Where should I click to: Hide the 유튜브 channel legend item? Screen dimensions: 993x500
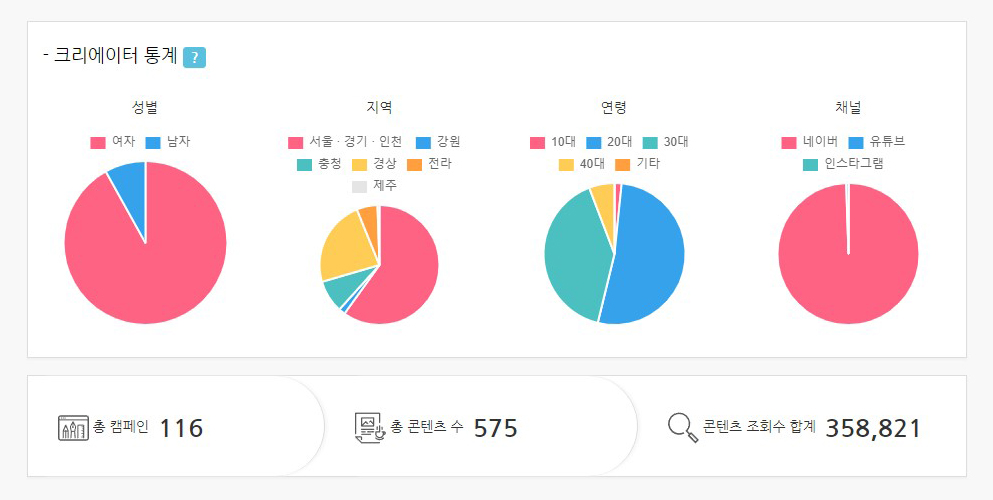876,142
